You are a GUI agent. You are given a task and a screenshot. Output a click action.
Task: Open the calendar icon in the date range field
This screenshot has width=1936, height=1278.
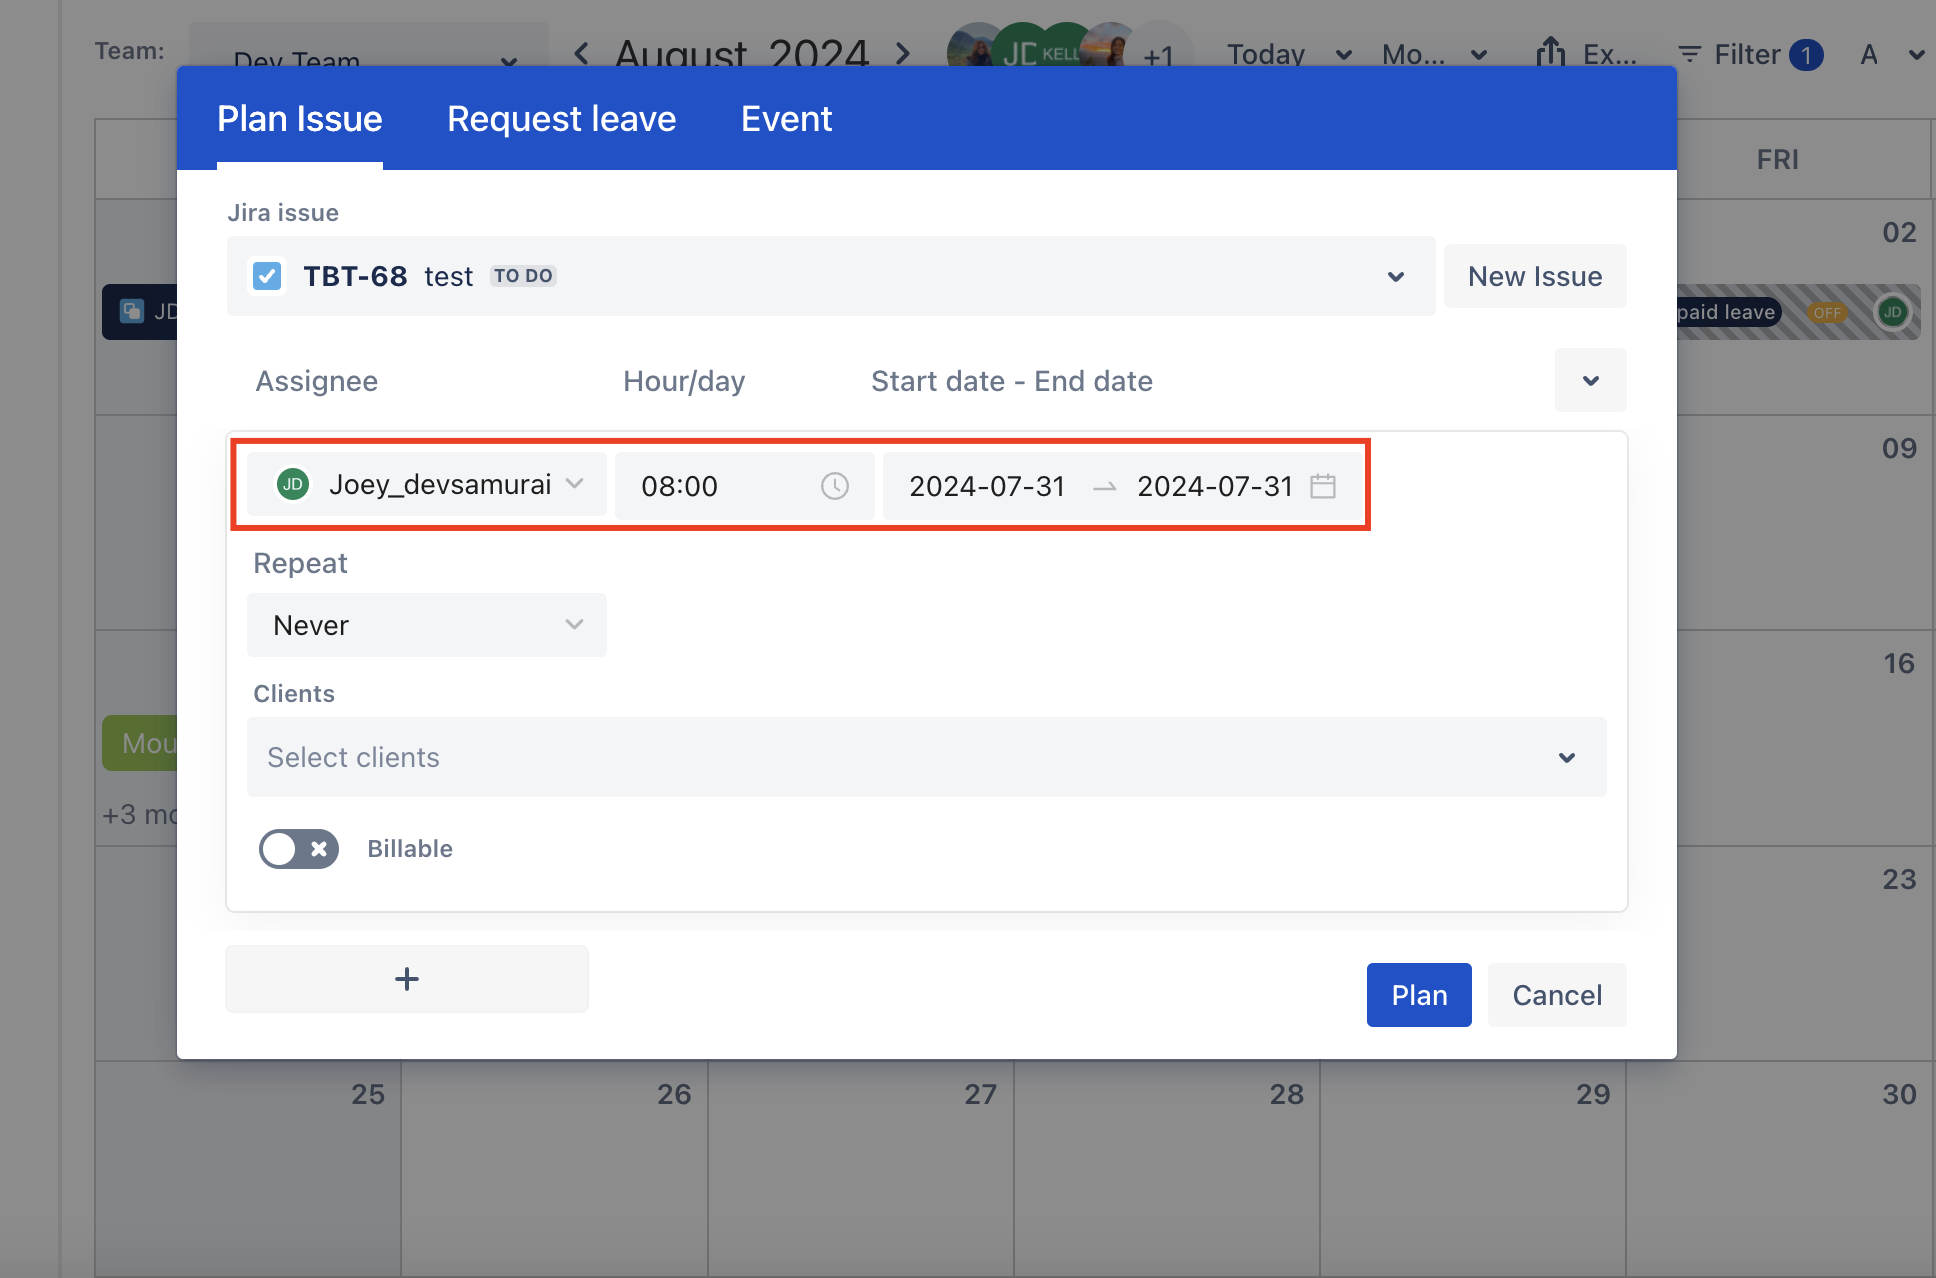coord(1323,486)
